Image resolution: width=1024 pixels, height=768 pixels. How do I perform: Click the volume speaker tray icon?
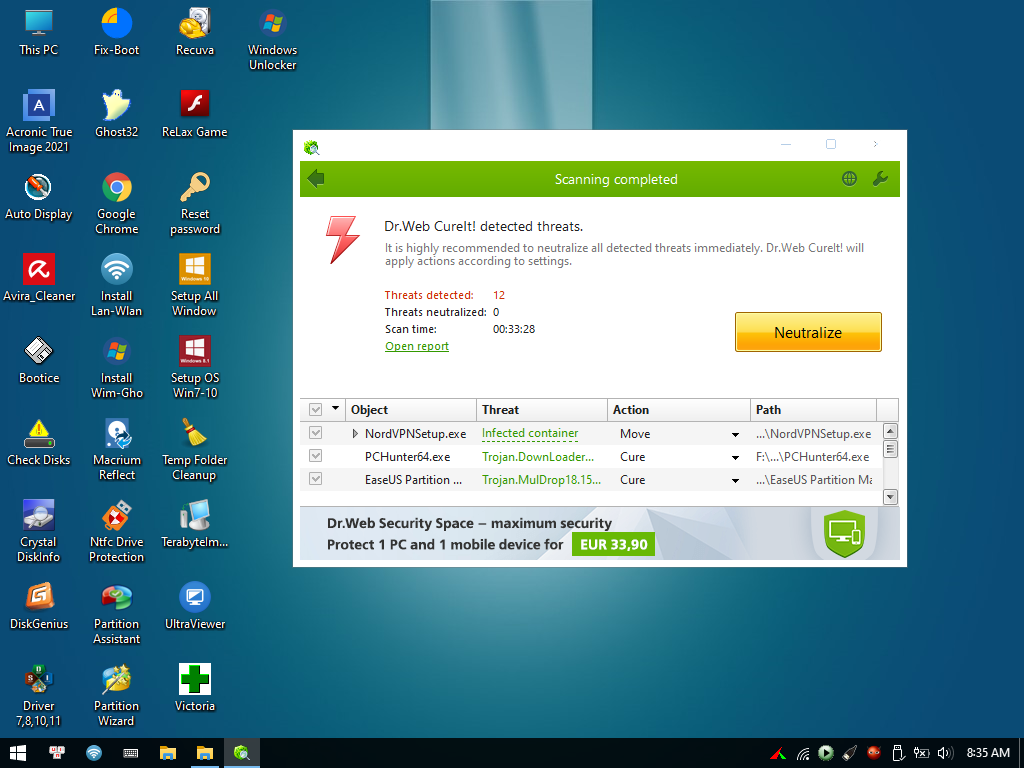pyautogui.click(x=945, y=753)
